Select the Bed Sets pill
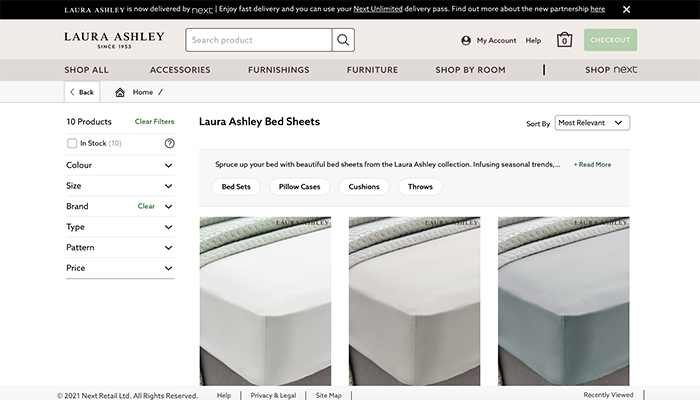The width and height of the screenshot is (700, 400). click(236, 187)
